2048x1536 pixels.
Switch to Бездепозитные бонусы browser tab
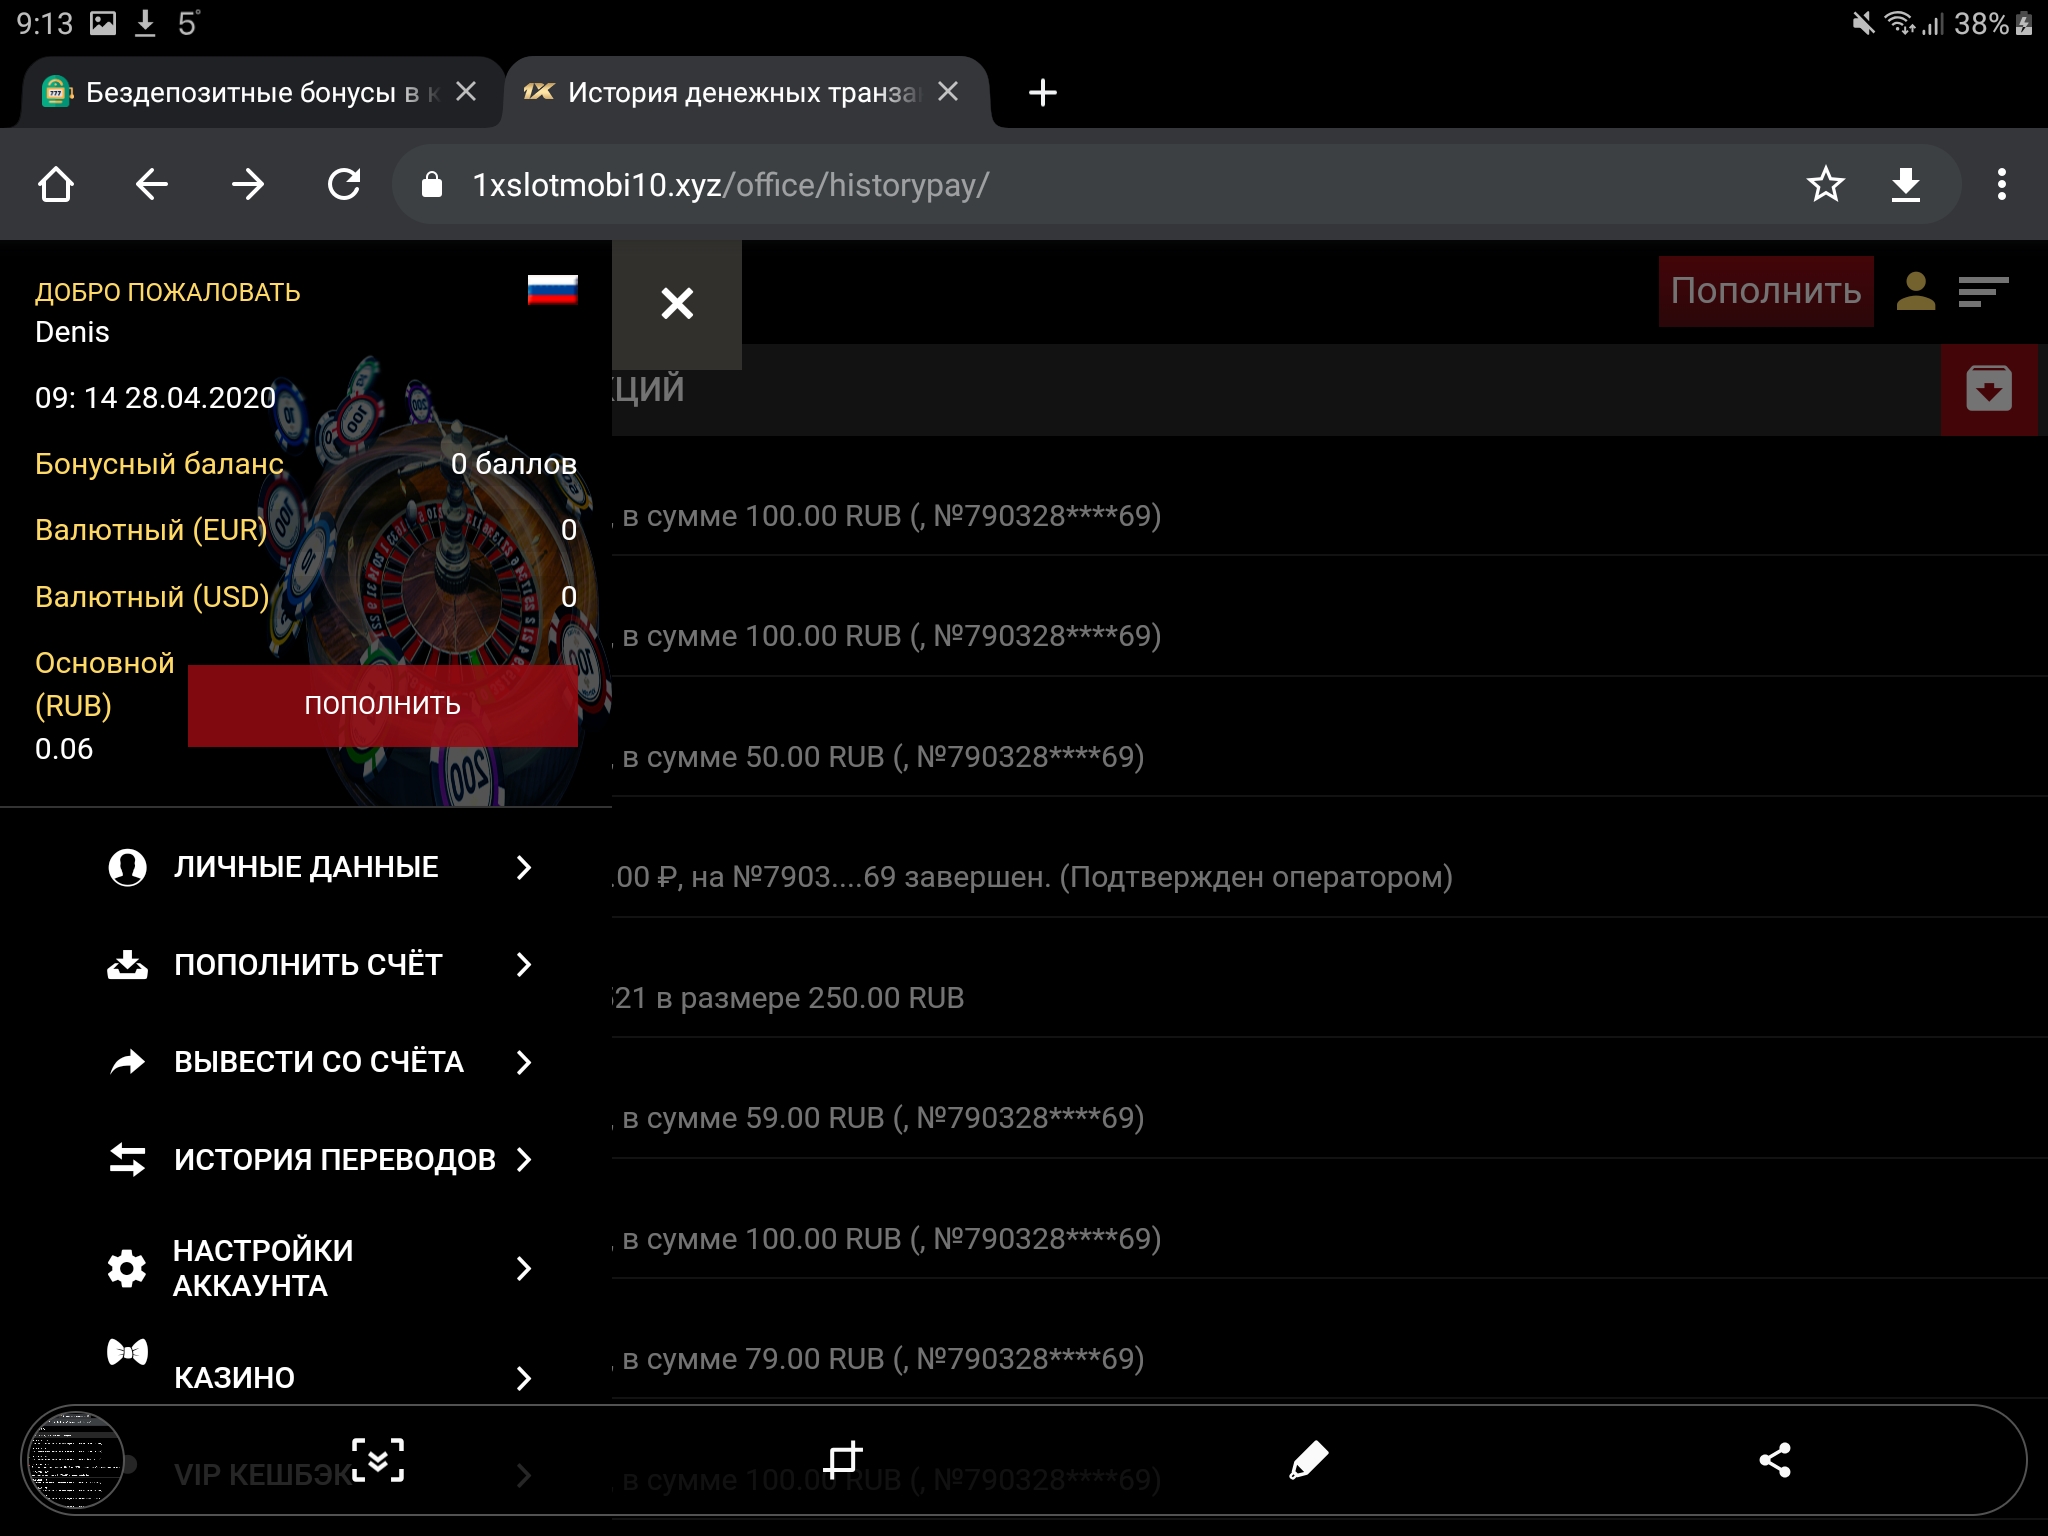point(250,93)
